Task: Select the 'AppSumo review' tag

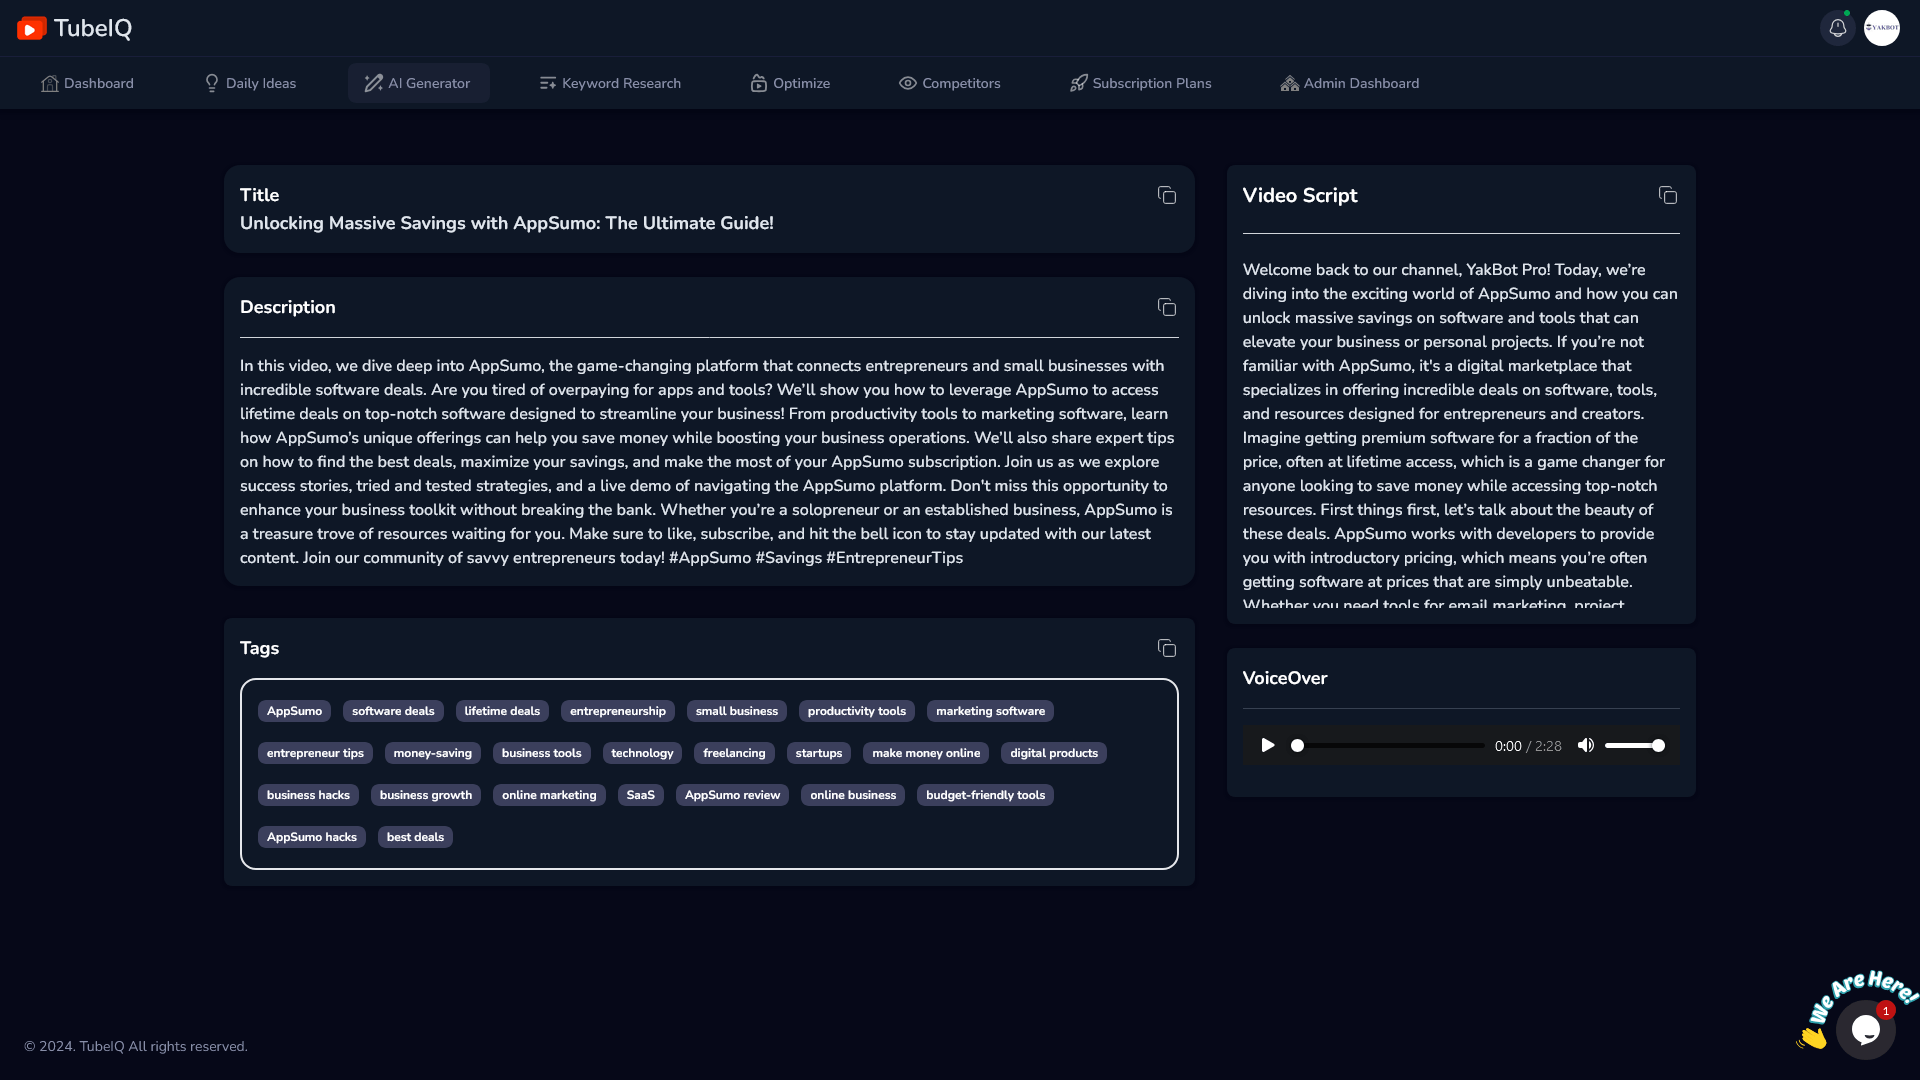Action: tap(732, 795)
